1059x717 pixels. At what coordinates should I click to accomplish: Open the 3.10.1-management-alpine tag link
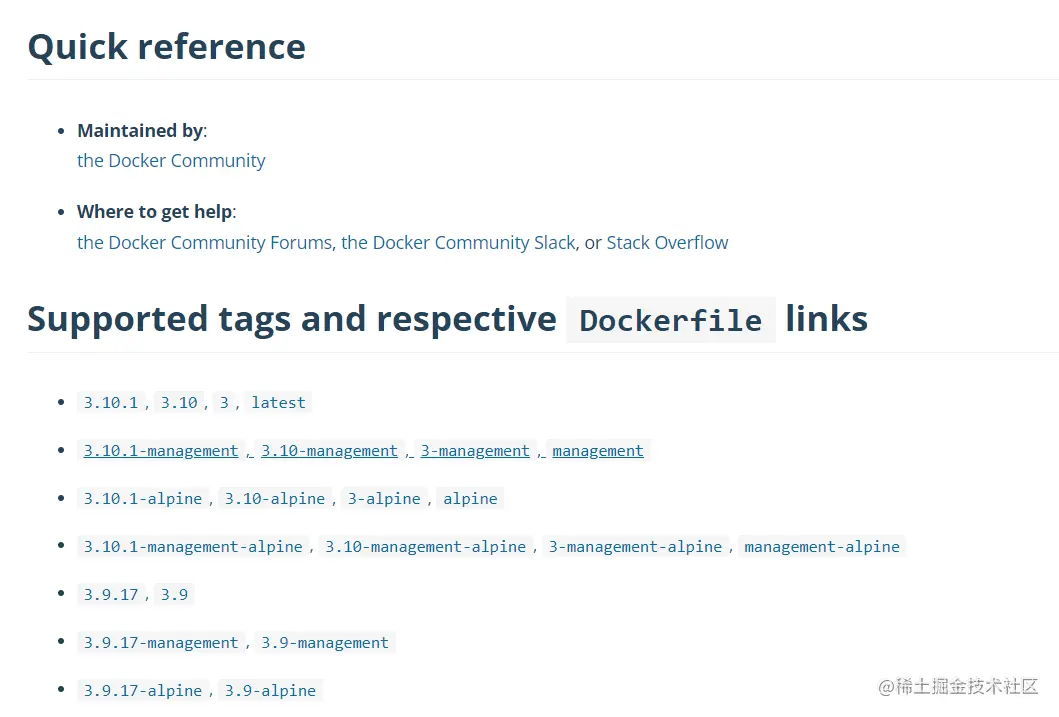[193, 547]
